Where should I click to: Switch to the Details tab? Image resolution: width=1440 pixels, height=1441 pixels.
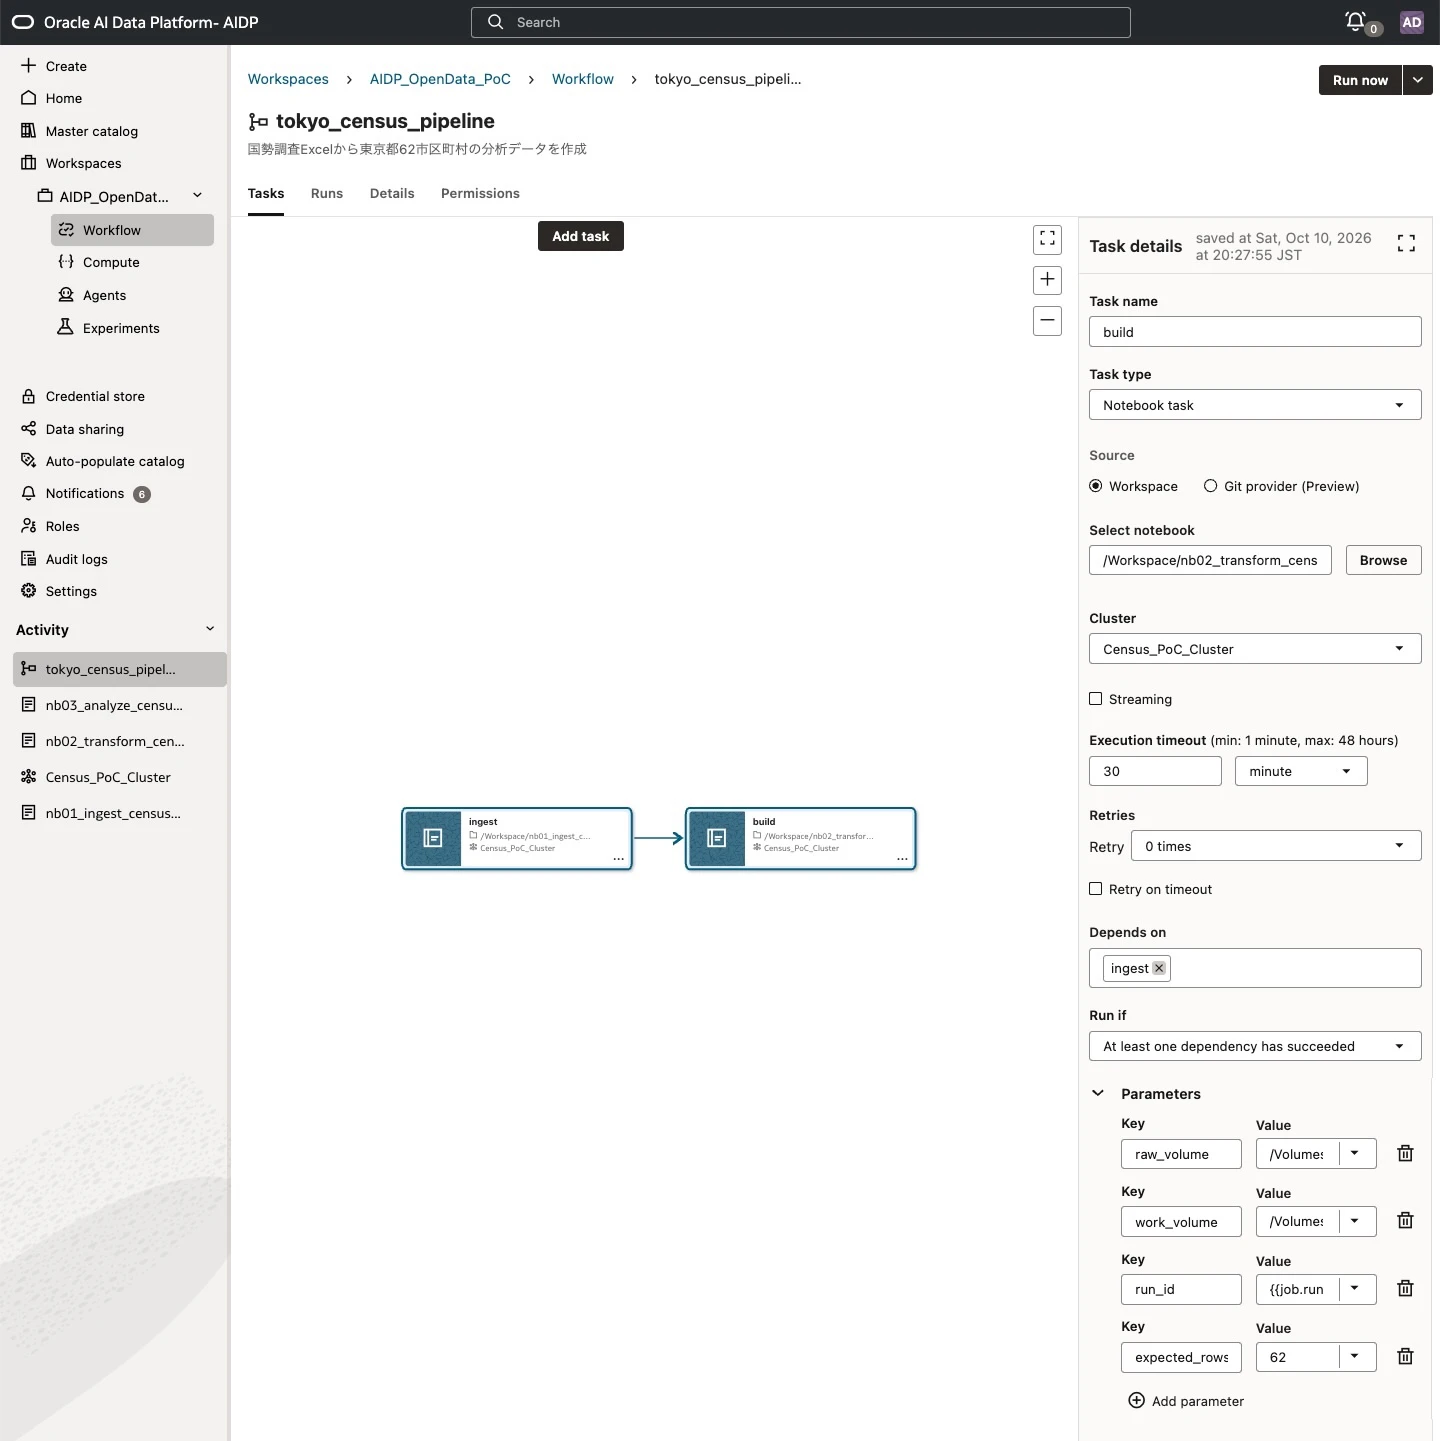pyautogui.click(x=392, y=193)
